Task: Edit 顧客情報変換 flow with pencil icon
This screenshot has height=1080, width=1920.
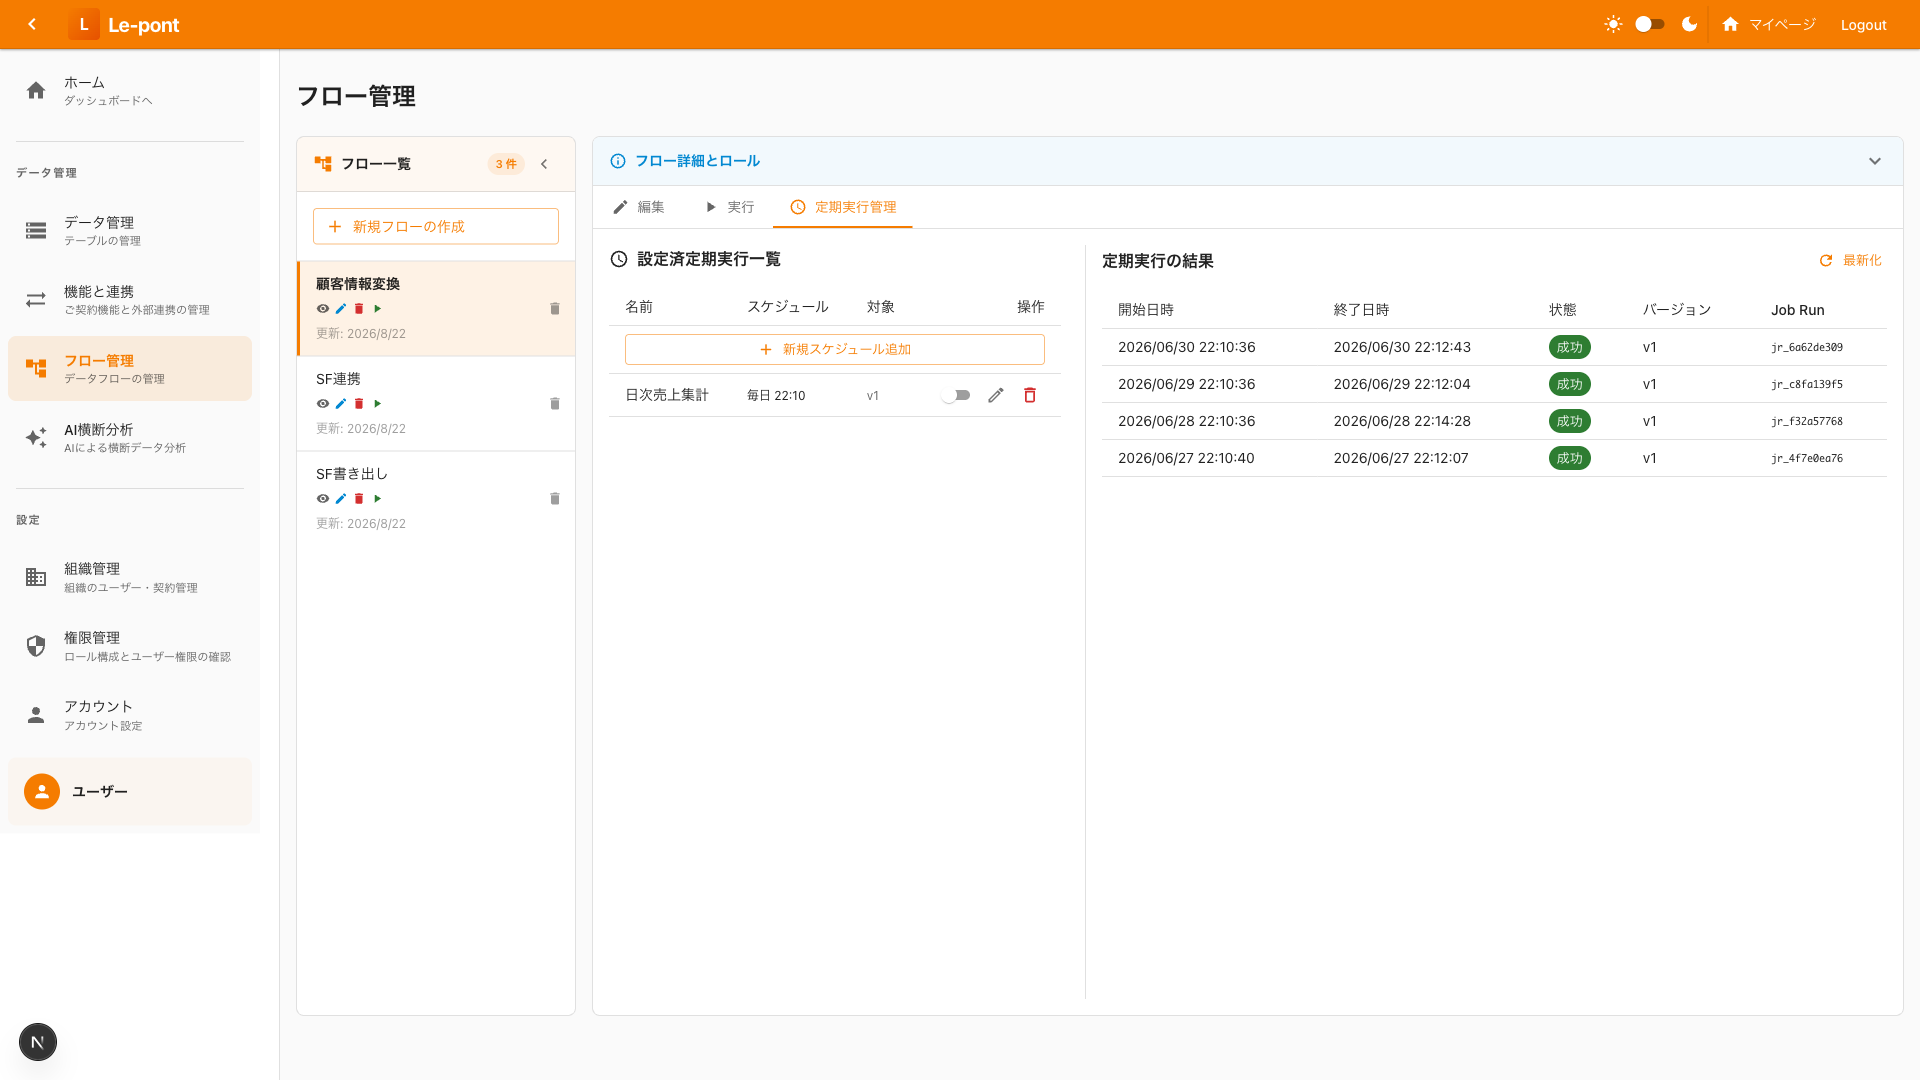Action: 341,309
